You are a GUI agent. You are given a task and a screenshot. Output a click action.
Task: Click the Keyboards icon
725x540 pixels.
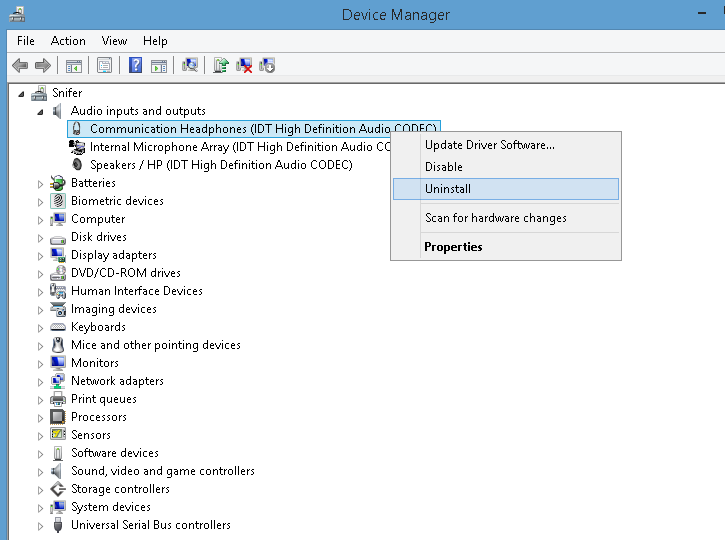point(58,327)
